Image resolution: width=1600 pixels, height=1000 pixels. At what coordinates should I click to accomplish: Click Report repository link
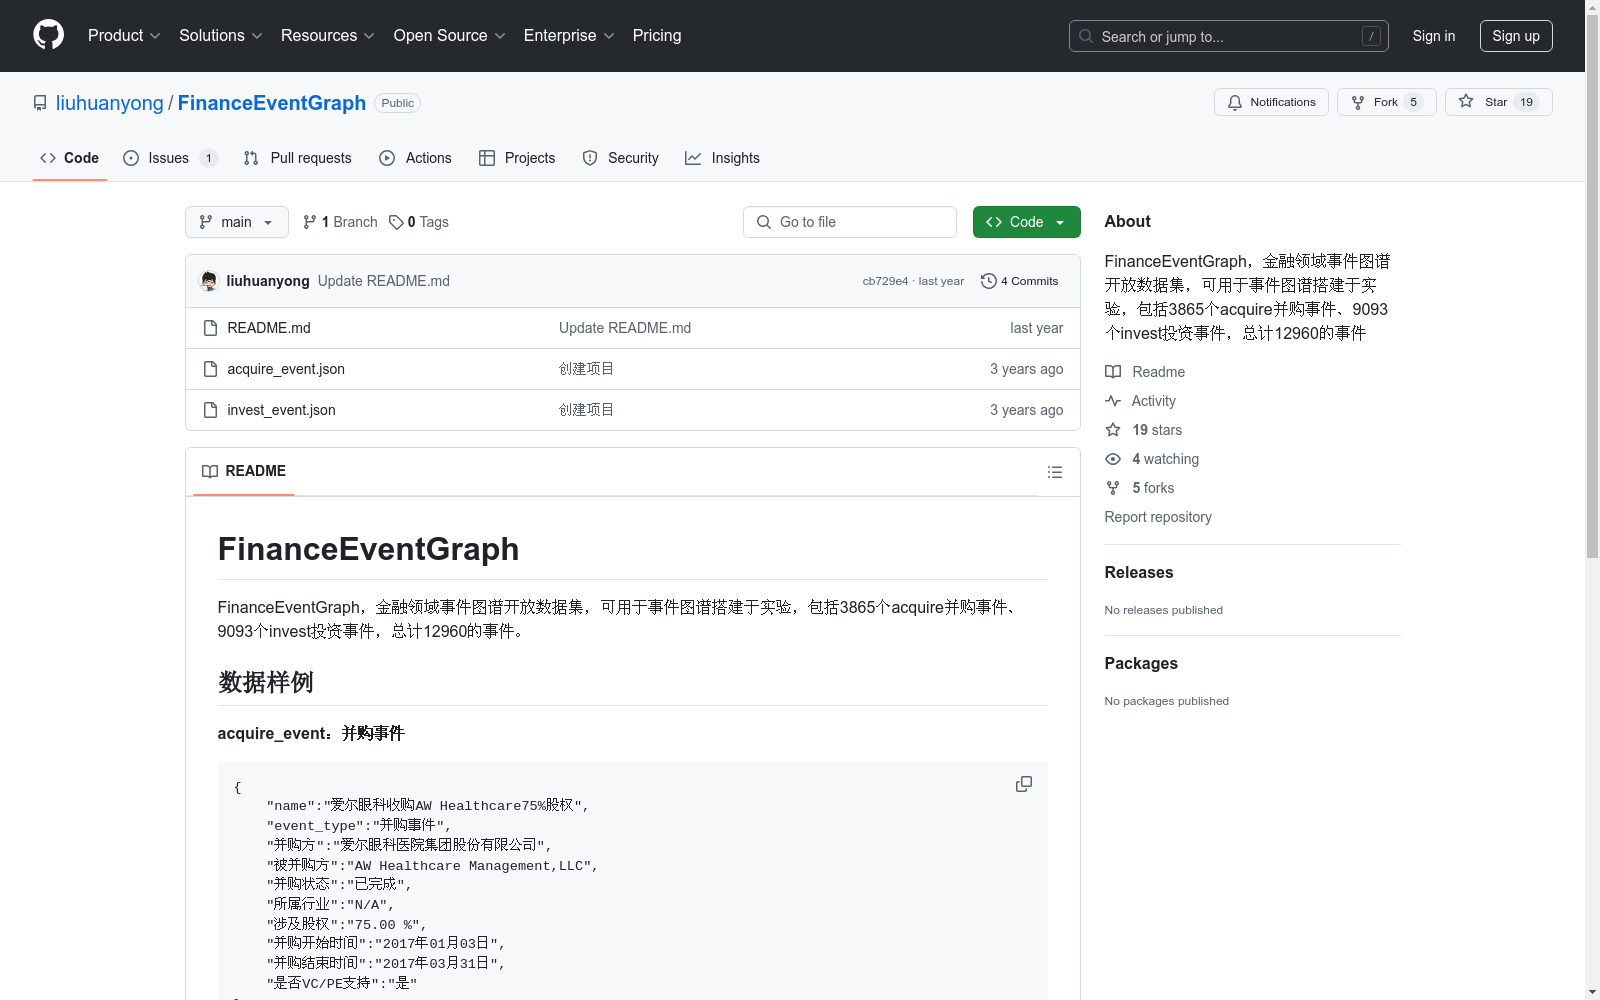coord(1158,517)
